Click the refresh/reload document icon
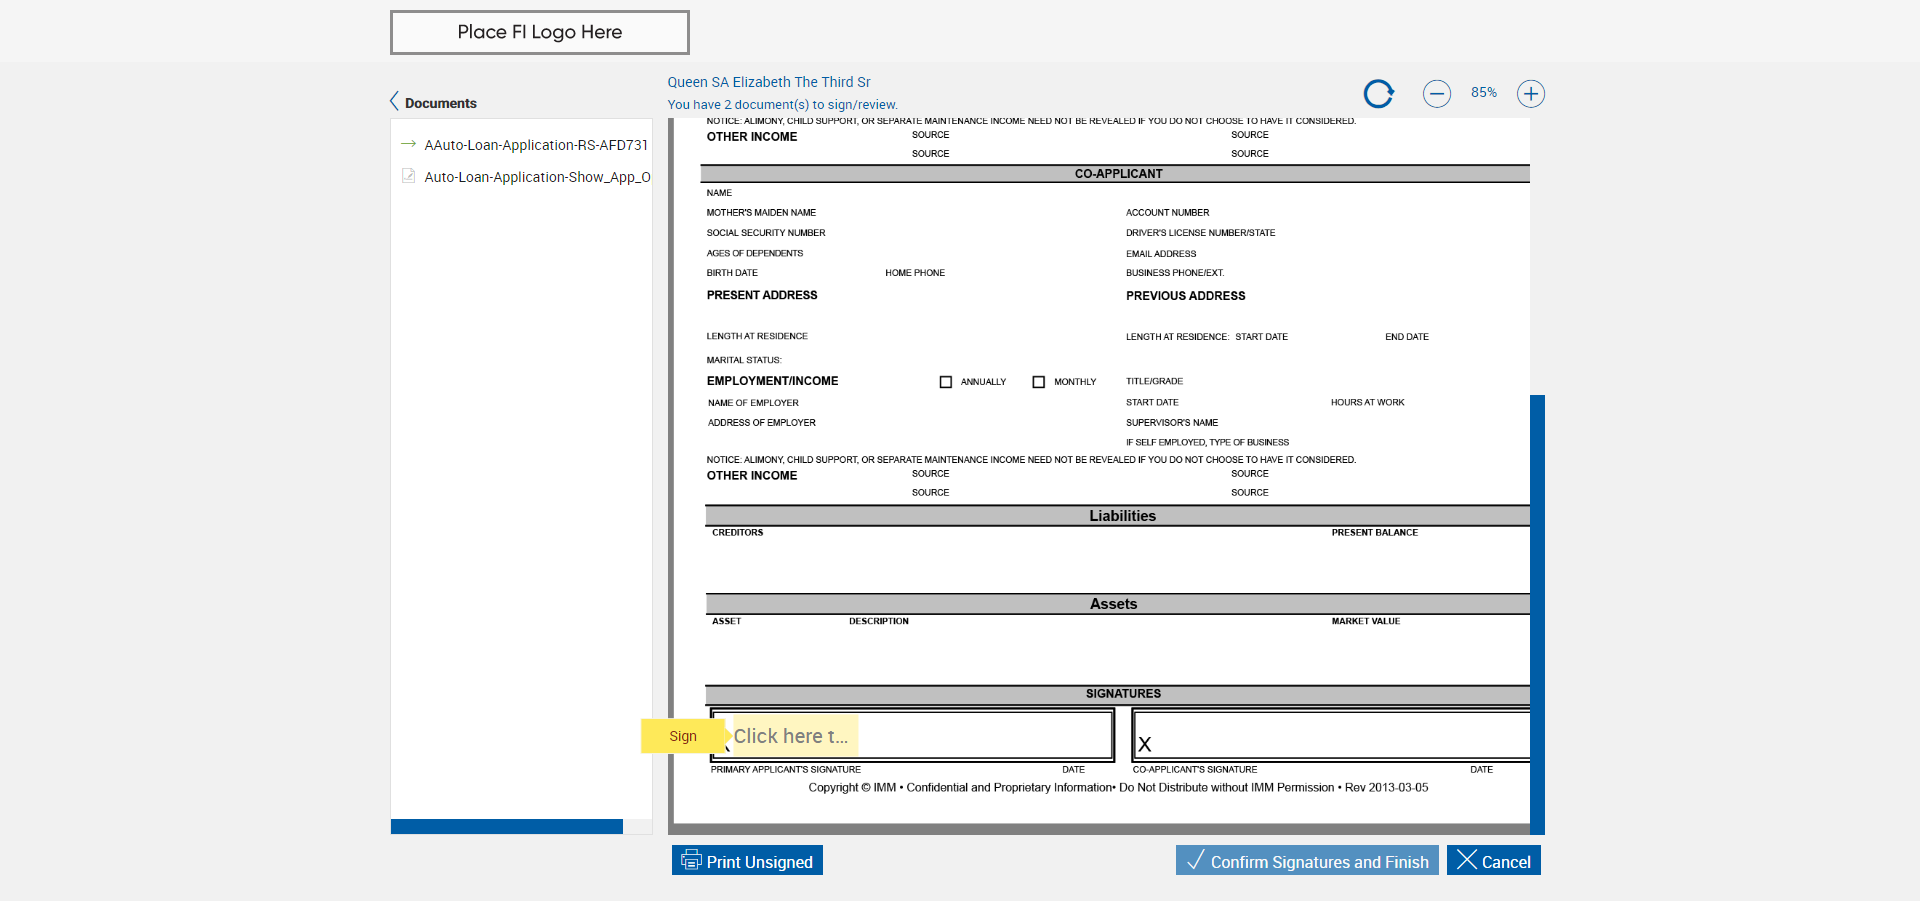 click(1379, 93)
